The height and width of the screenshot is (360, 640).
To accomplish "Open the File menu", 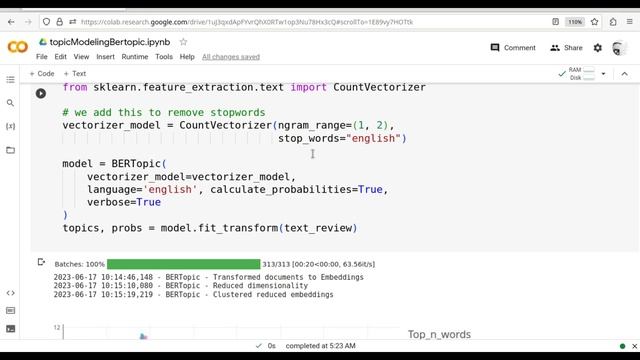I will pyautogui.click(x=42, y=57).
